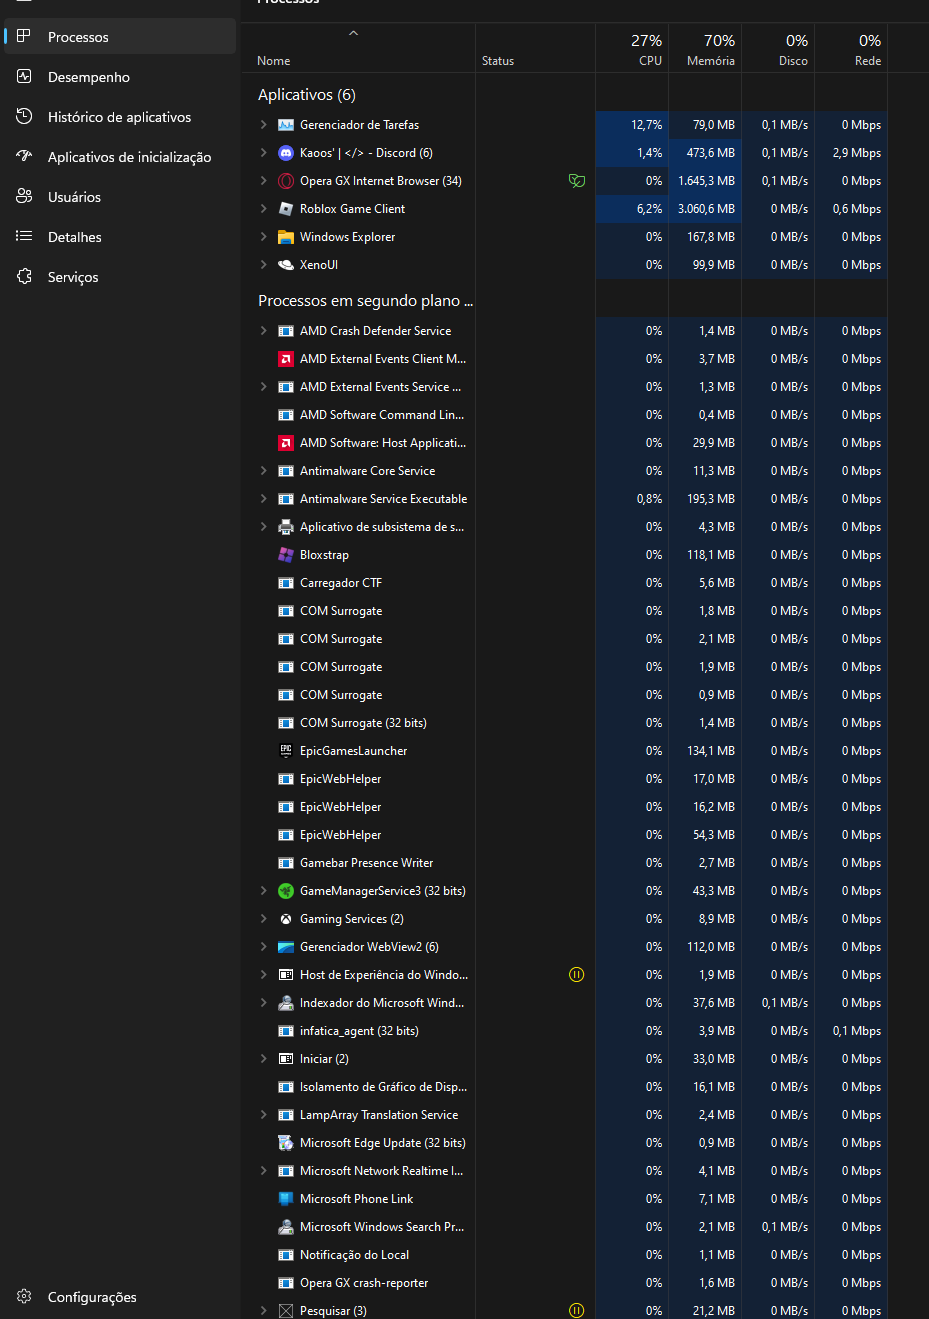The height and width of the screenshot is (1319, 929).
Task: Click the Gerenciador de Tarefas app icon
Action: pos(286,125)
